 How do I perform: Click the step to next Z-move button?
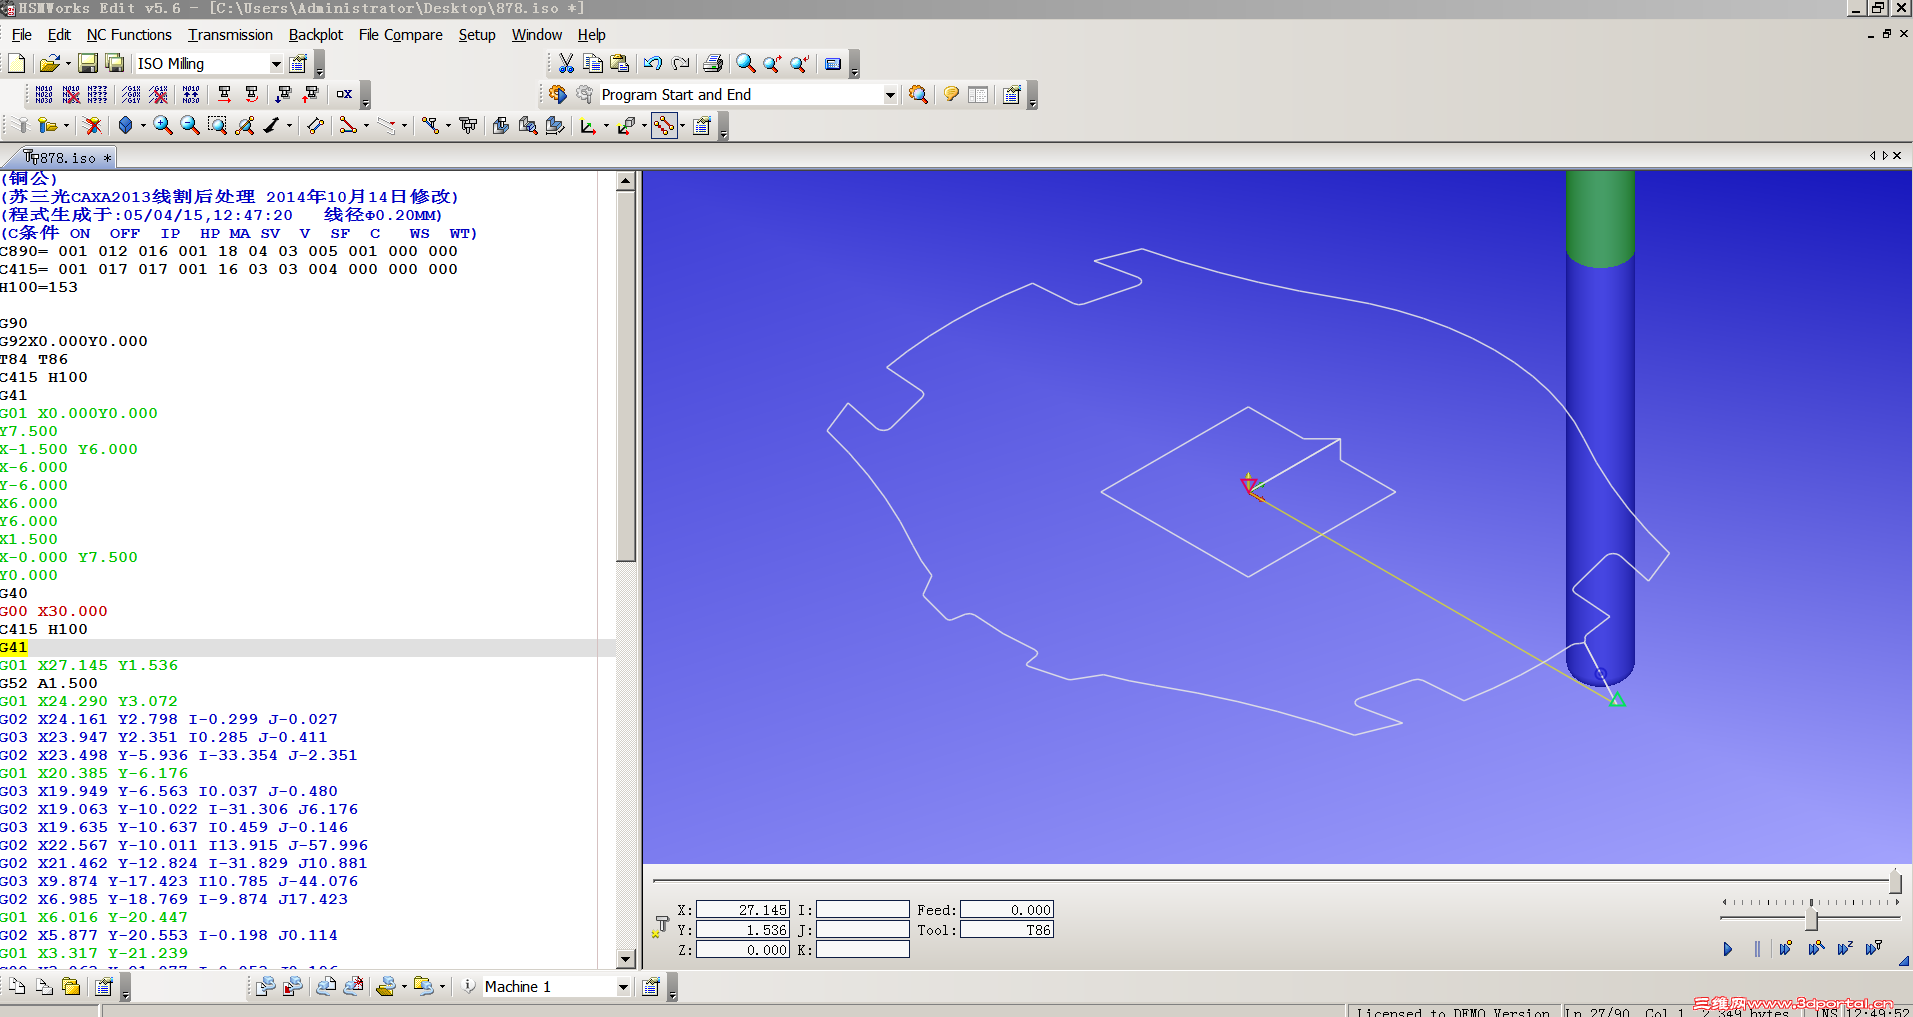coord(1845,949)
